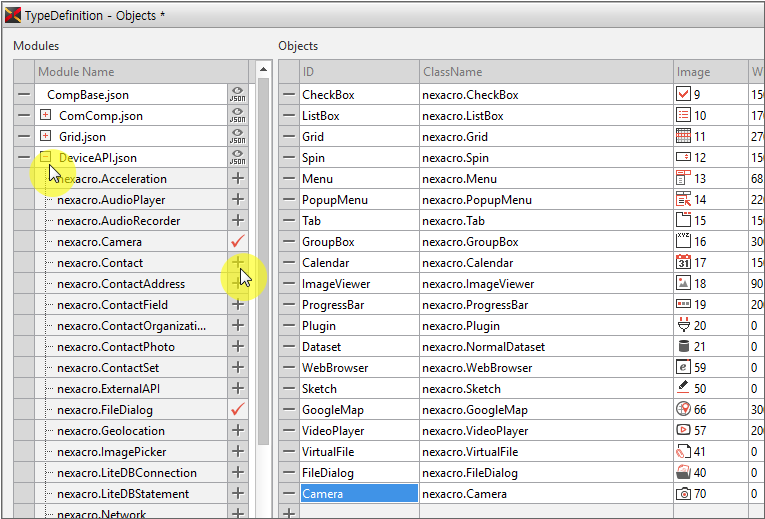Expand the ComComp.json module
Screen dimensions: 765x519
(x=45, y=116)
